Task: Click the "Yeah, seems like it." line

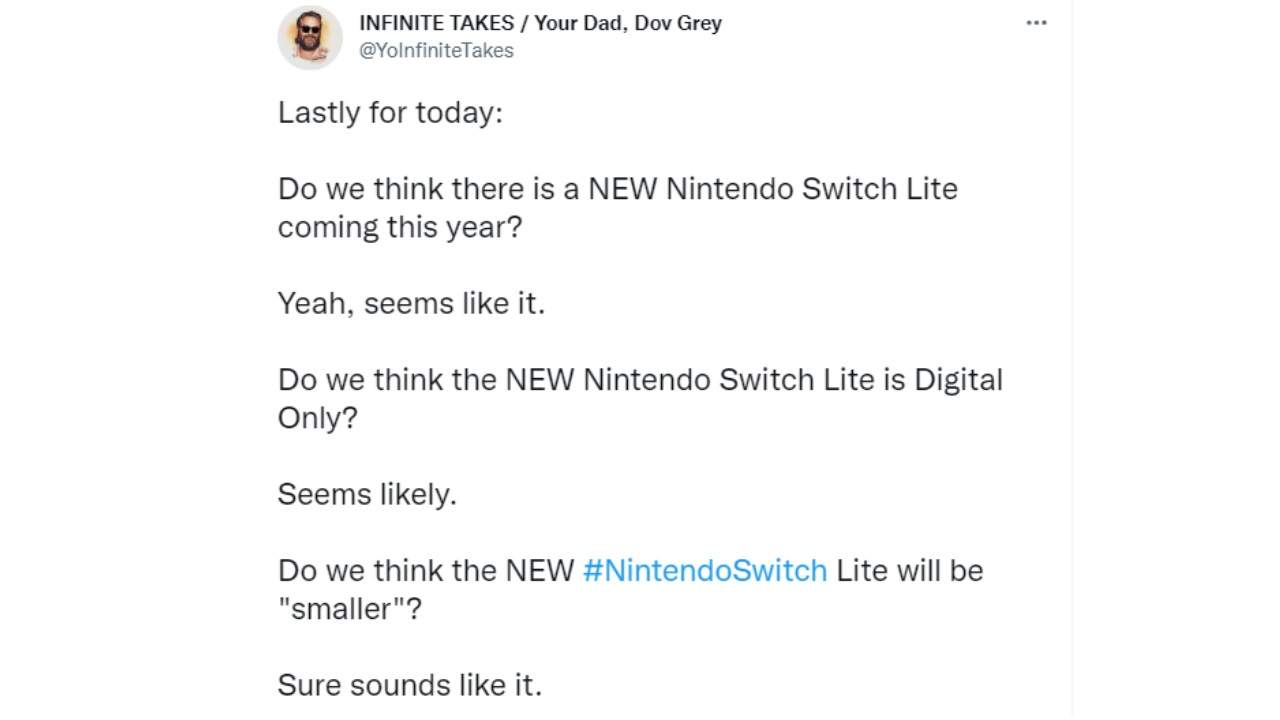Action: pyautogui.click(x=411, y=303)
